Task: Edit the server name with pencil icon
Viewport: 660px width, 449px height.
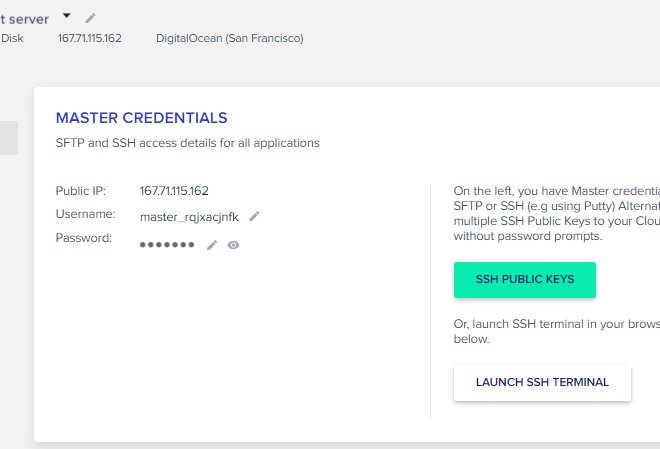Action: [x=90, y=18]
